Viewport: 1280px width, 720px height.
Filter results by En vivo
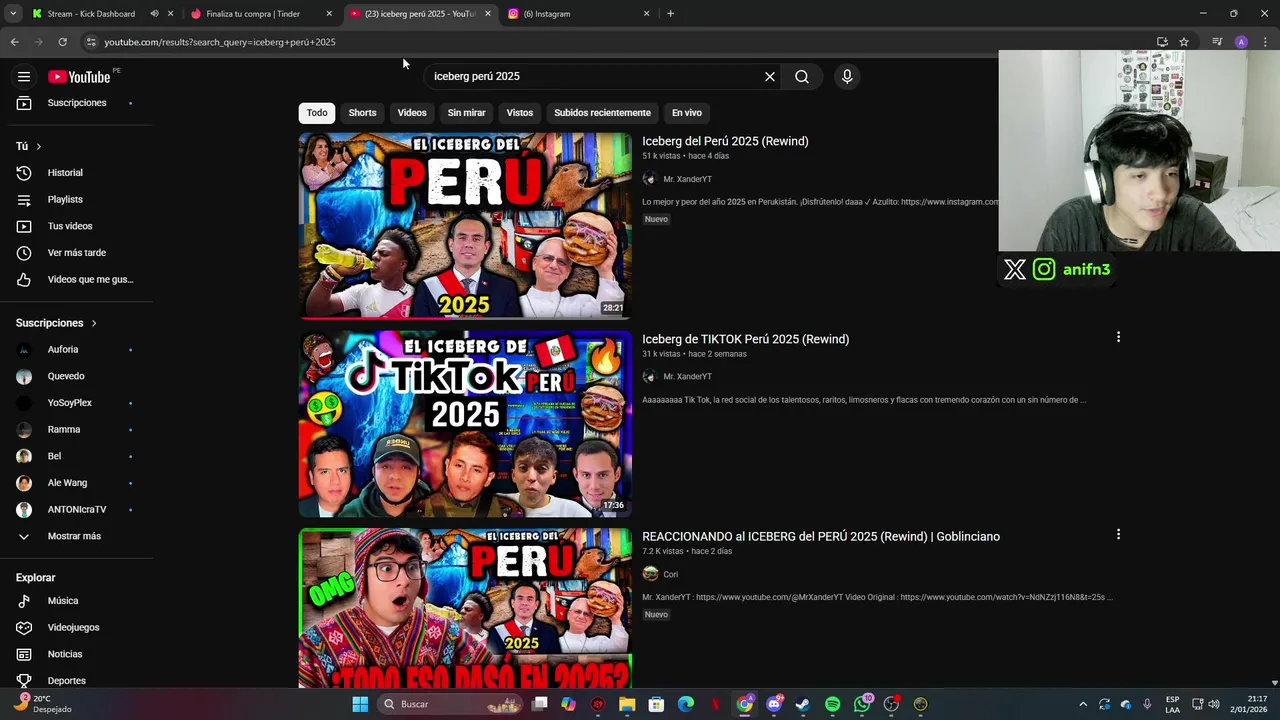point(686,113)
